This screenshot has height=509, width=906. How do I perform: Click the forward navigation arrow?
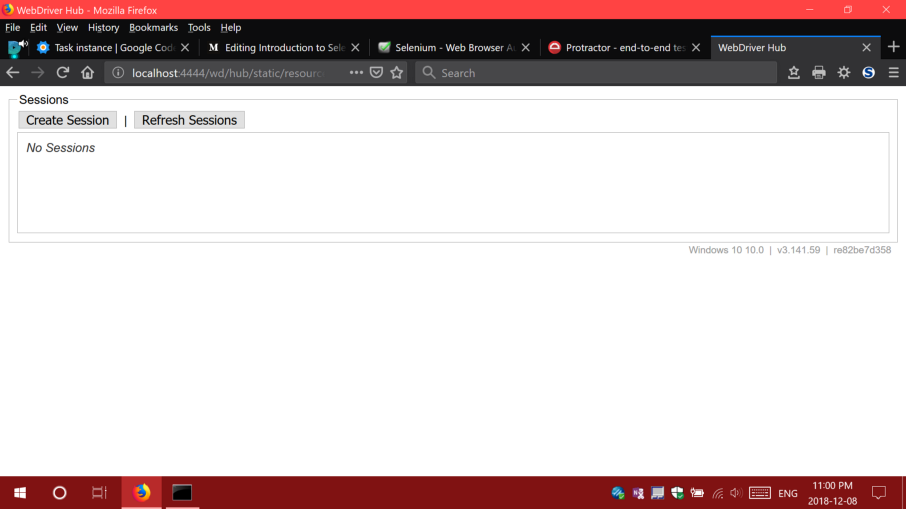point(38,73)
